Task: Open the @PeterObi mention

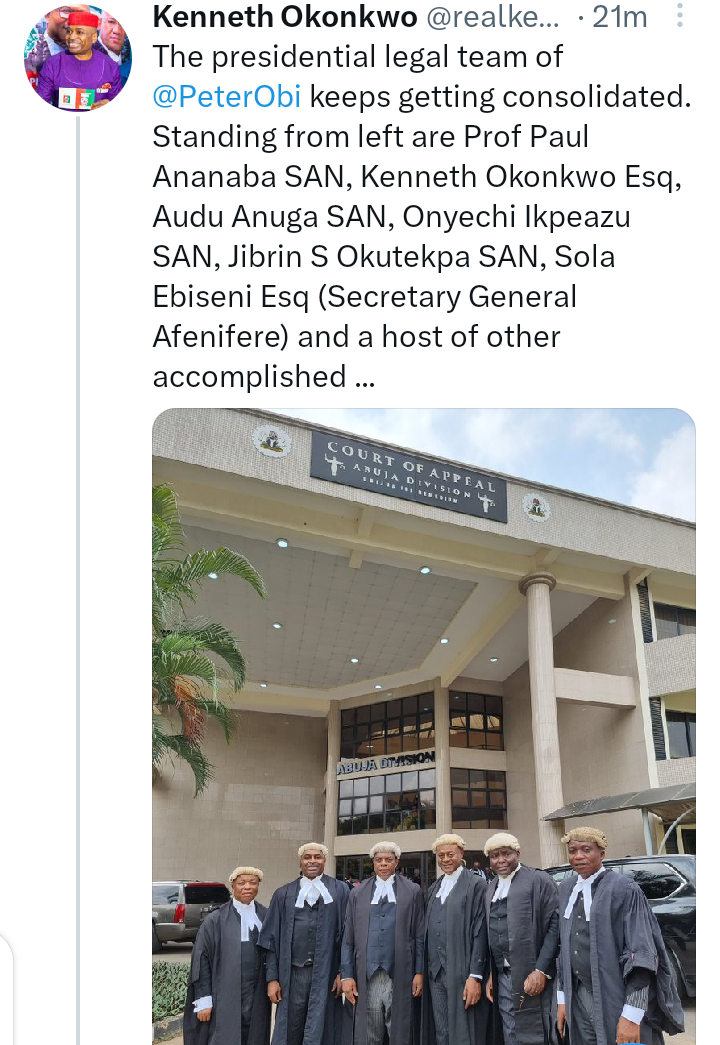Action: point(227,97)
